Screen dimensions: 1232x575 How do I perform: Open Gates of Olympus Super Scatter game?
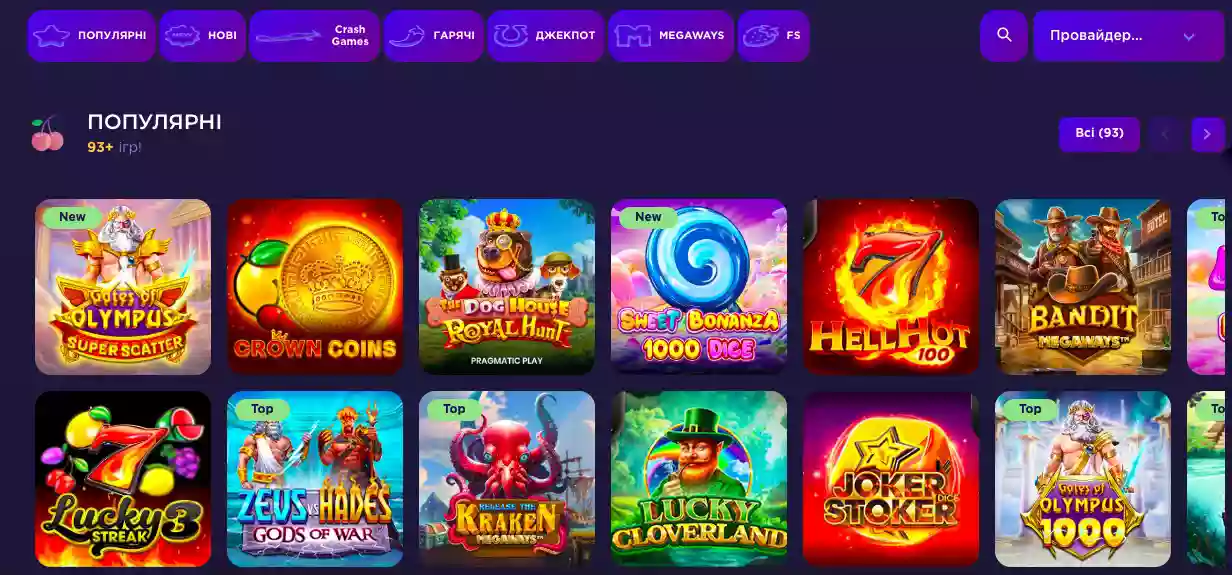pos(123,287)
